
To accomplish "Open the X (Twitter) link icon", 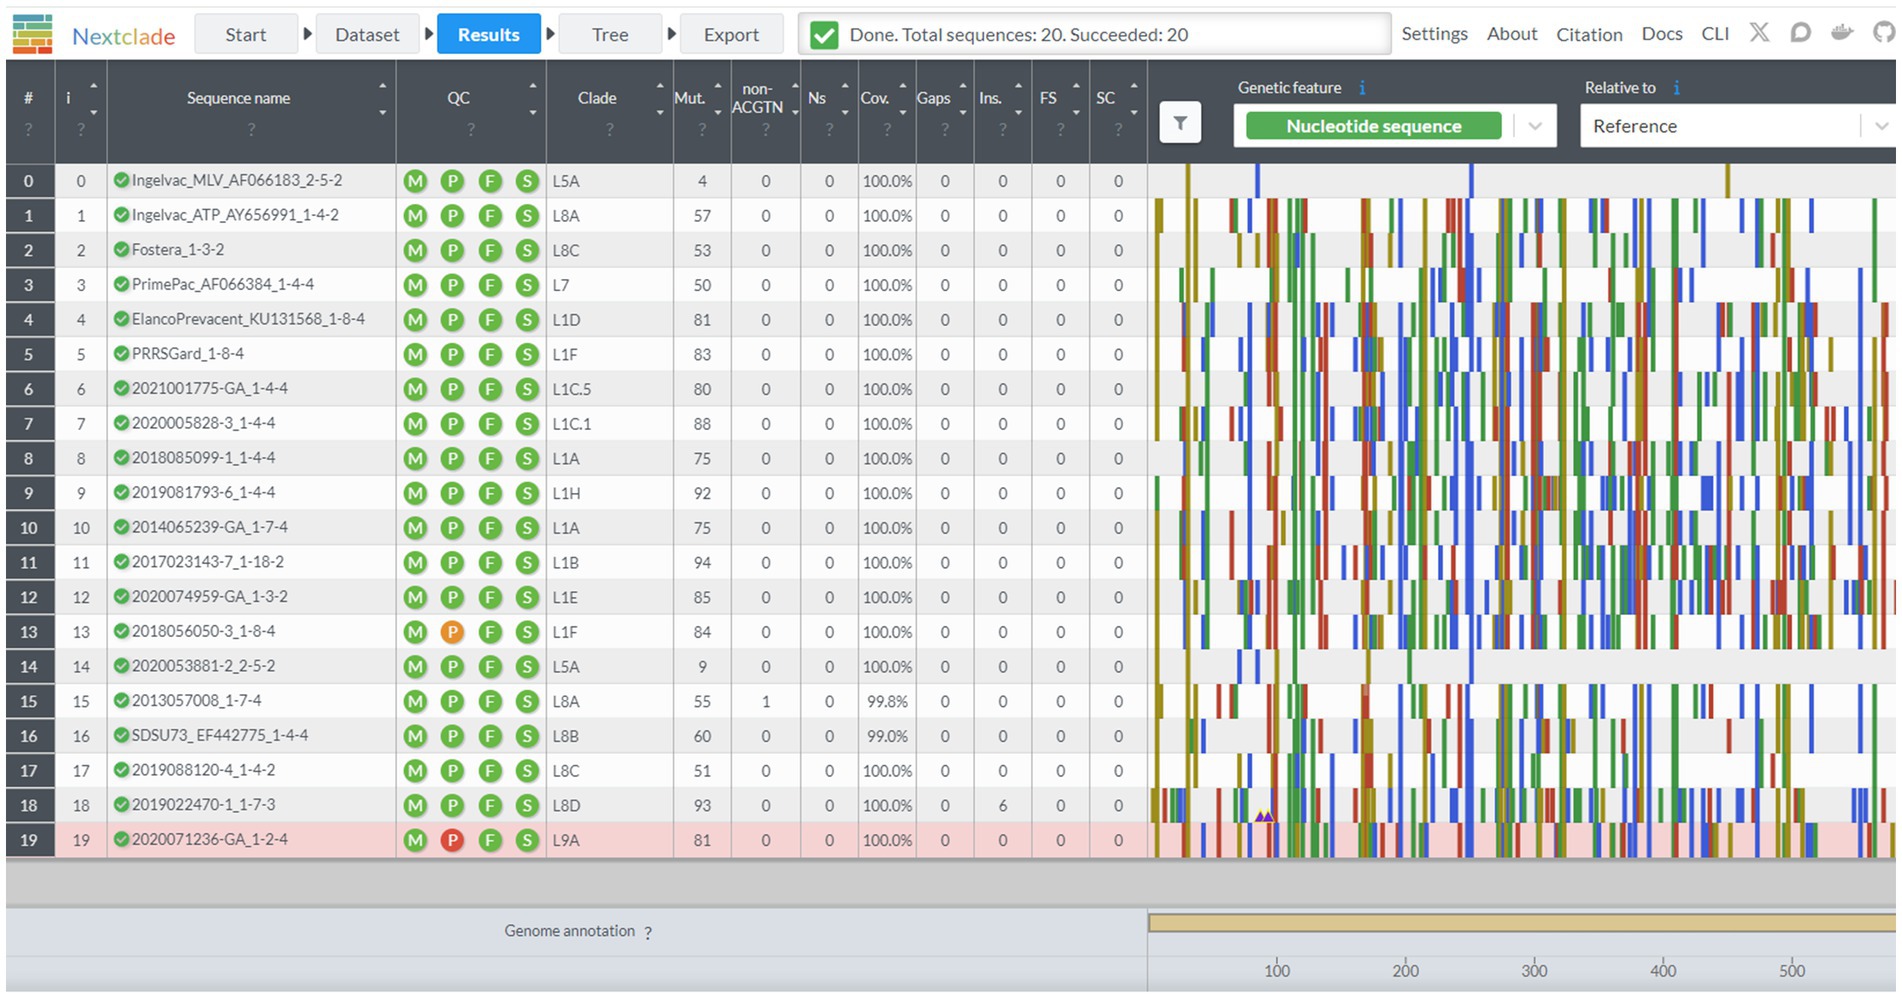I will coord(1759,33).
